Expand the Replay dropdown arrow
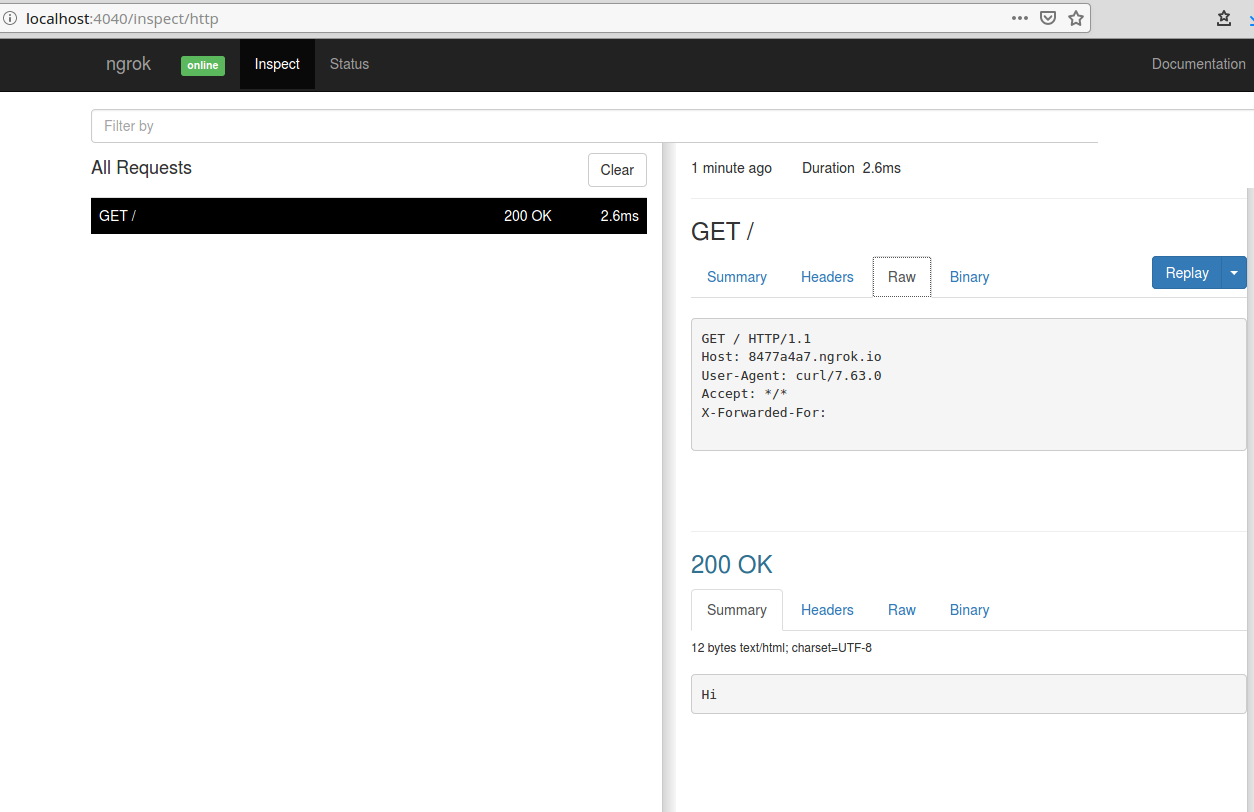This screenshot has width=1254, height=812. [x=1234, y=273]
